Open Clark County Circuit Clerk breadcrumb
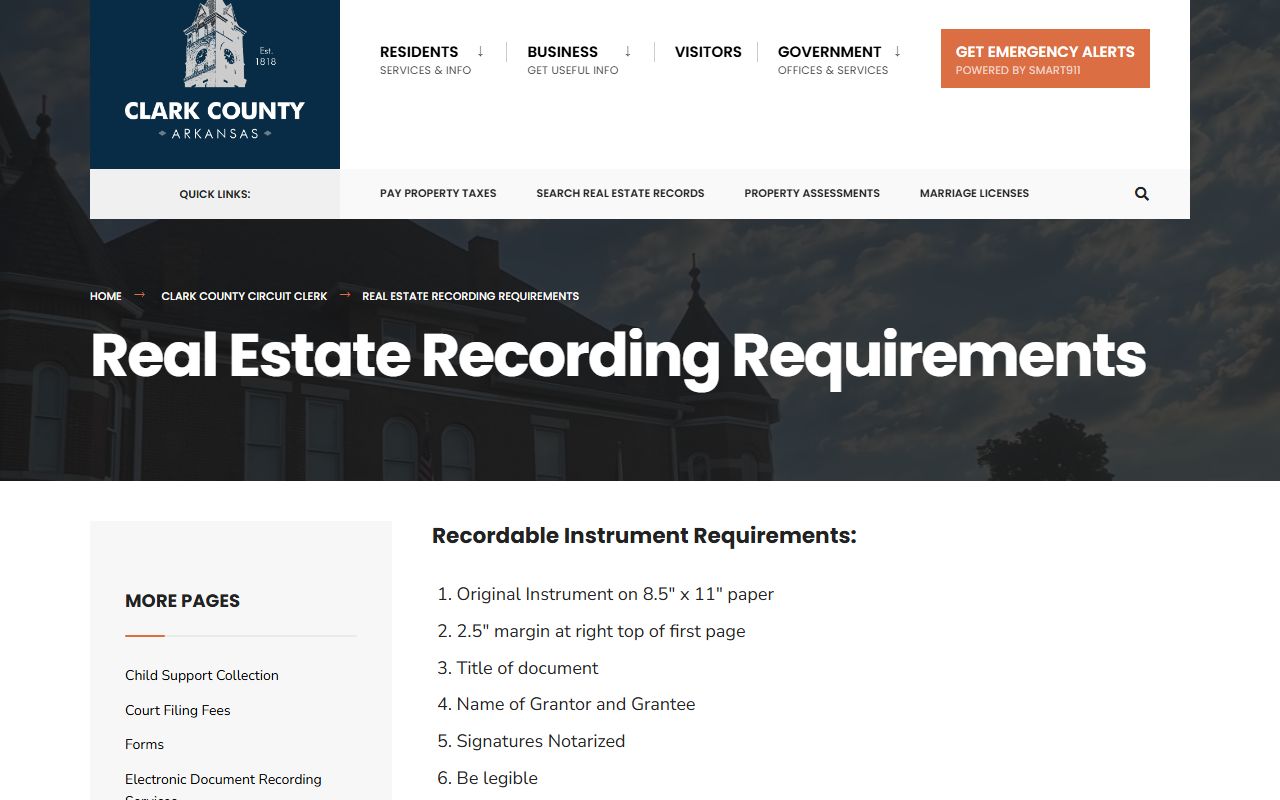This screenshot has height=800, width=1280. (x=244, y=296)
